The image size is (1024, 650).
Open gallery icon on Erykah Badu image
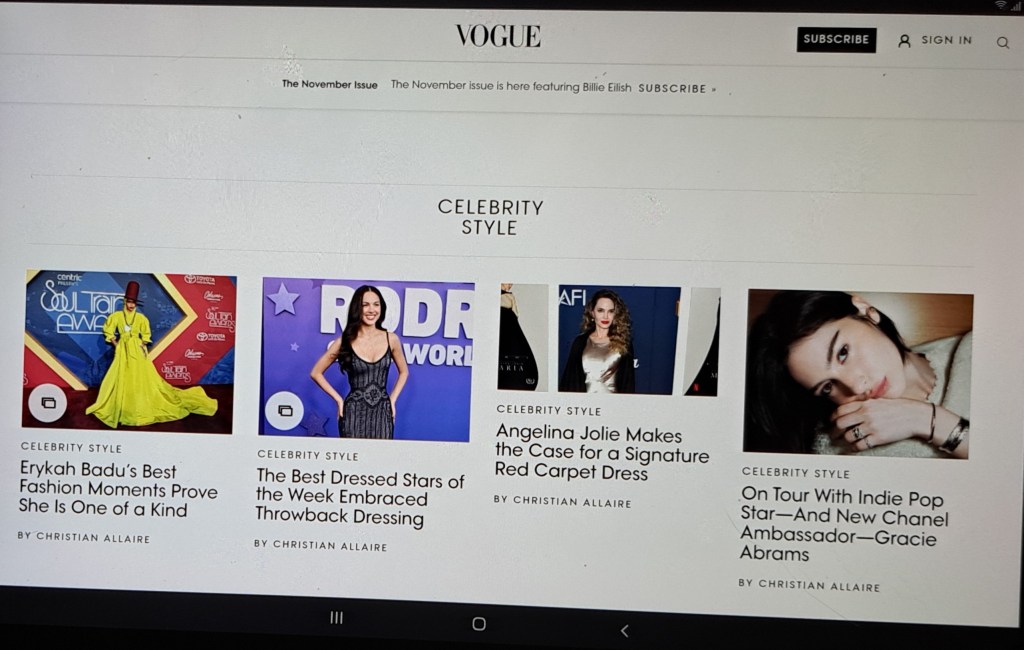coord(48,402)
